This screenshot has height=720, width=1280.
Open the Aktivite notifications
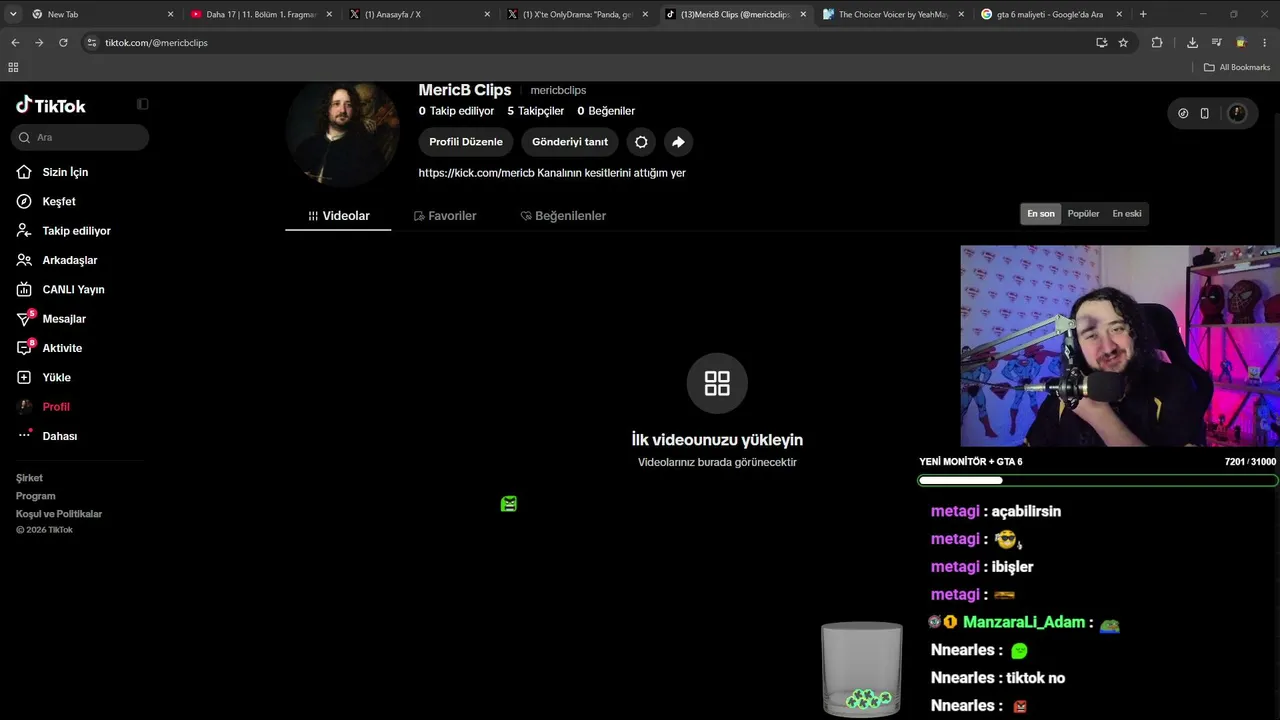[x=49, y=348]
